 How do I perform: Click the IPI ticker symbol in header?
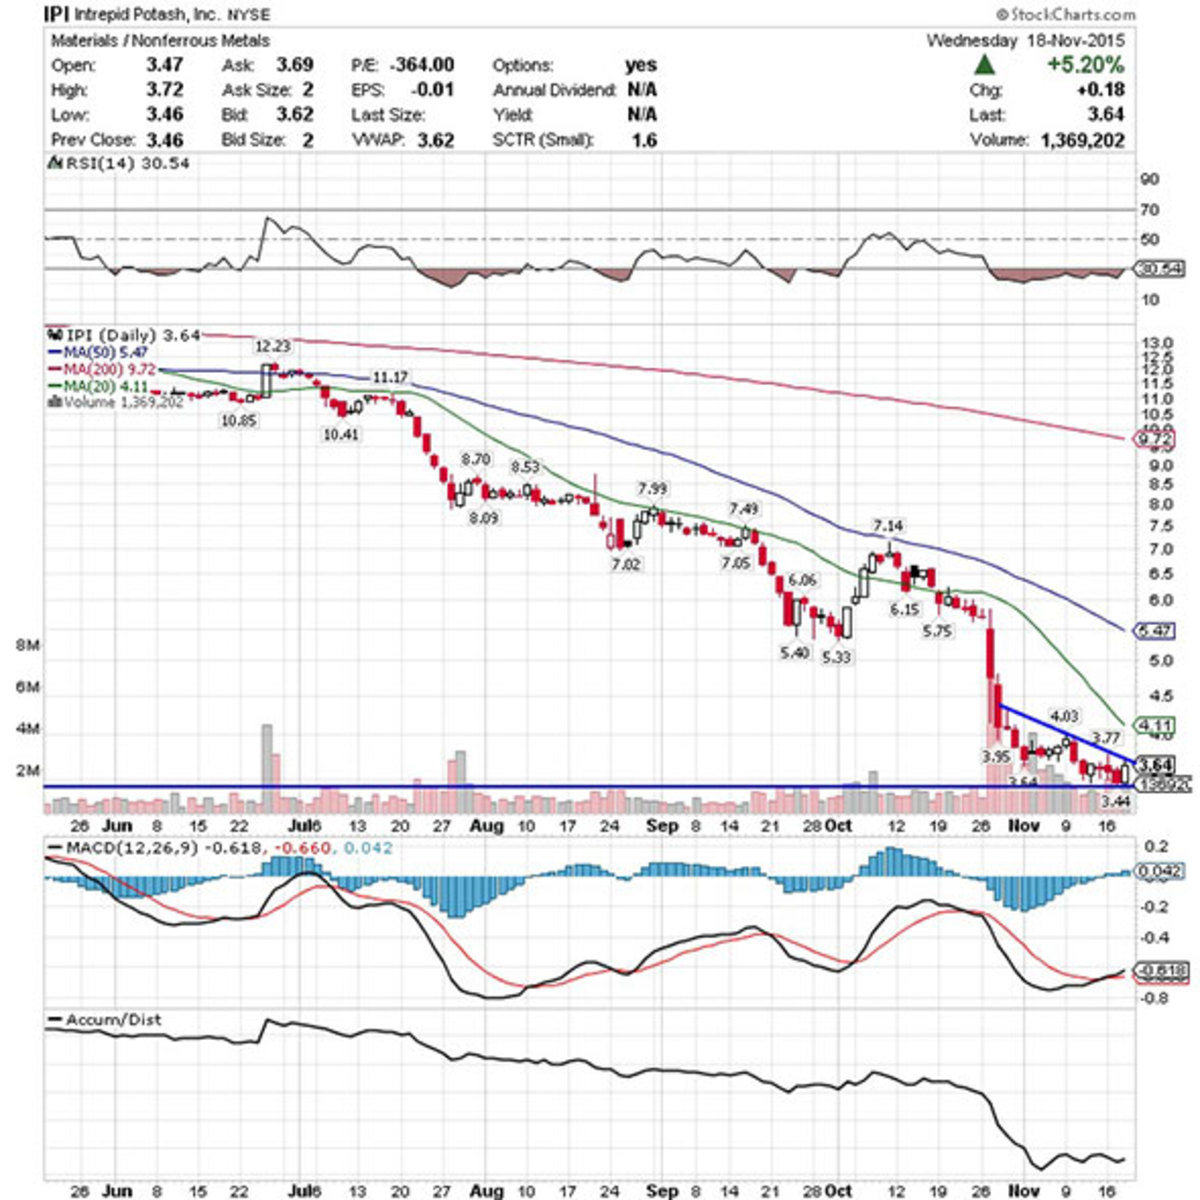click(55, 15)
